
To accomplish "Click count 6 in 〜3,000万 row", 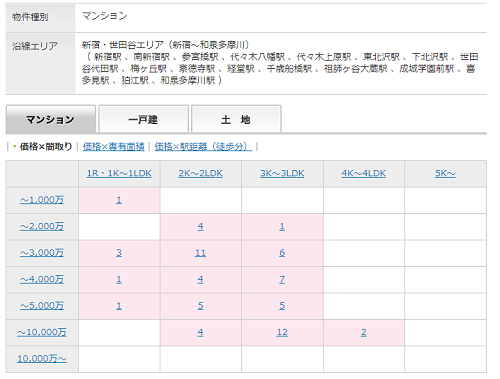I will pyautogui.click(x=282, y=253).
